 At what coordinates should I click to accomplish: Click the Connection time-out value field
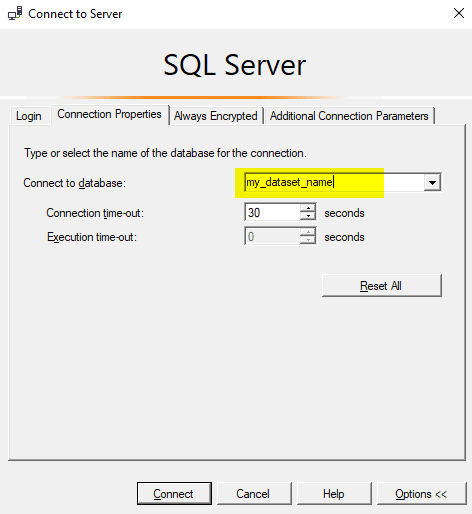pos(272,212)
